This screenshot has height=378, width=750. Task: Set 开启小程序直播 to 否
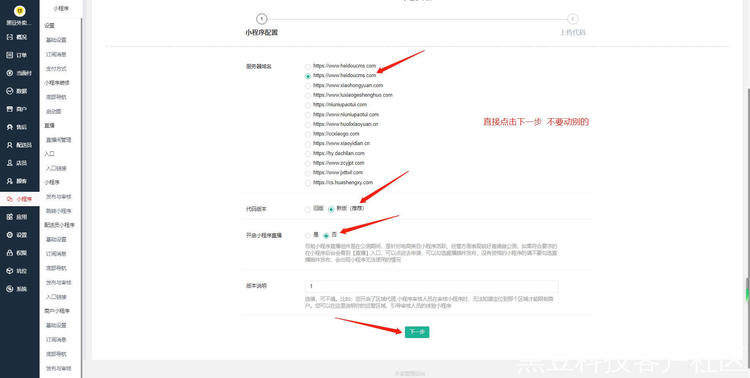[326, 235]
